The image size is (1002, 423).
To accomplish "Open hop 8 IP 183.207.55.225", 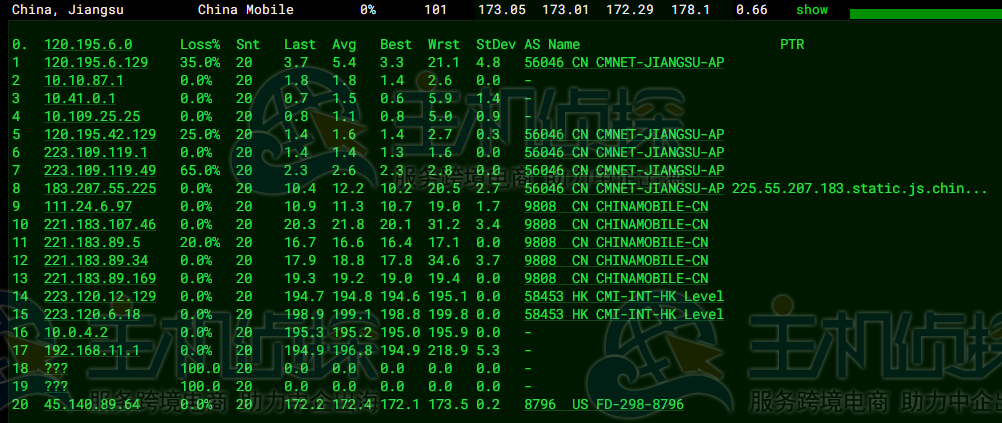I will coord(100,188).
